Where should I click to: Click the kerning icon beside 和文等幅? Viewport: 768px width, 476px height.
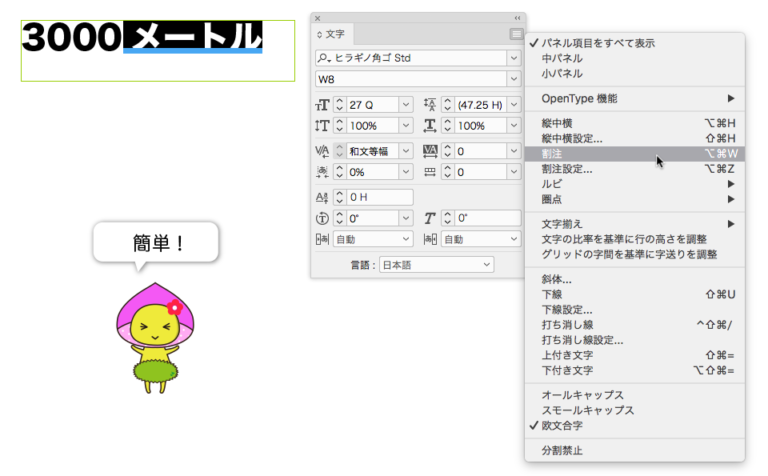(x=321, y=151)
